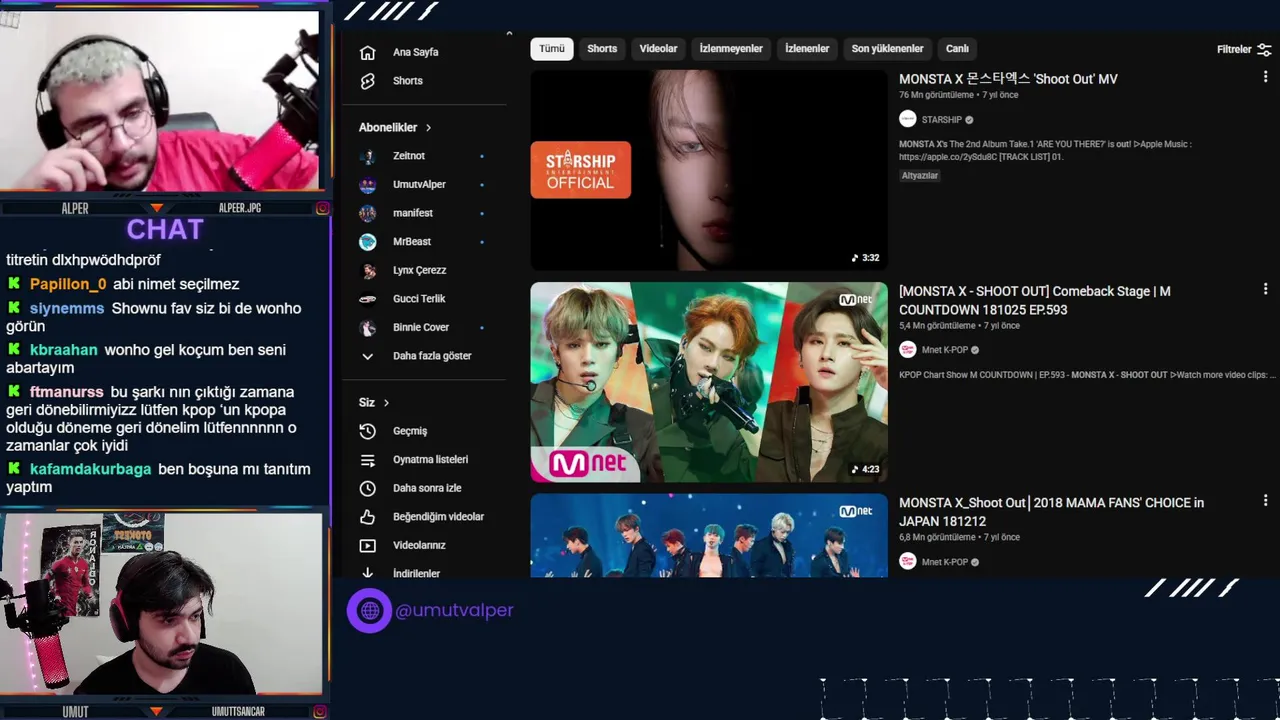
Task: Open Beğendiğim videolar thumbs-up icon
Action: pos(367,517)
